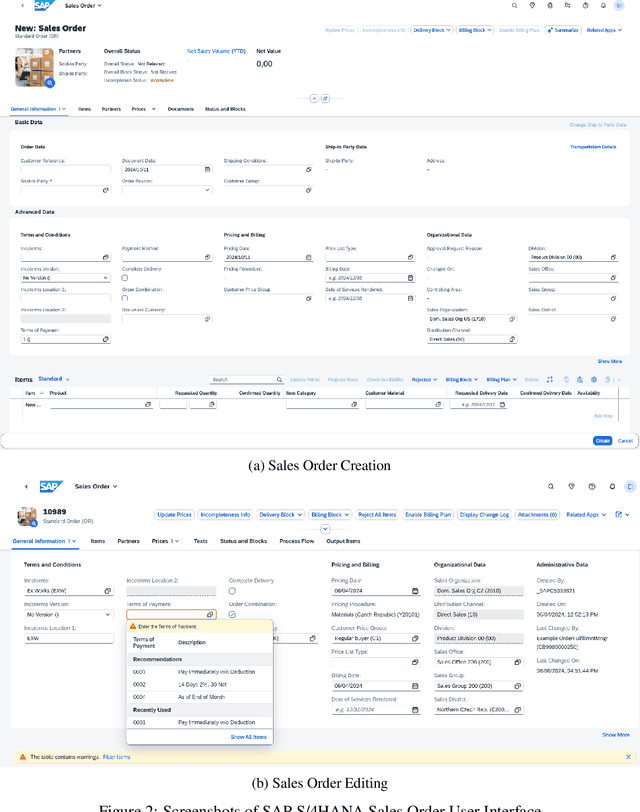Click the share icon next to Related Apps in the Editing screen
The height and width of the screenshot is (812, 640).
click(x=618, y=514)
